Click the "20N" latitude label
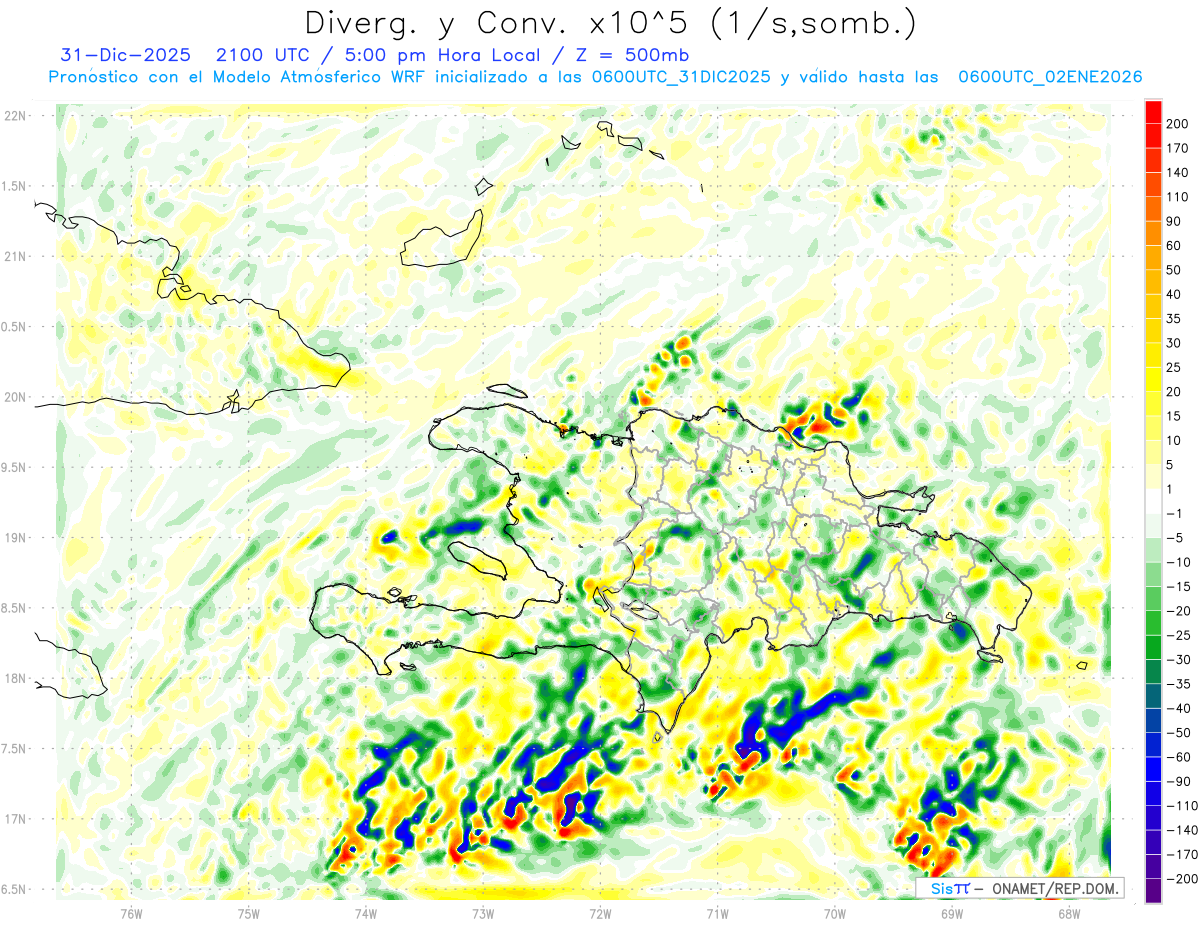Image resolution: width=1200 pixels, height=927 pixels. (15, 397)
